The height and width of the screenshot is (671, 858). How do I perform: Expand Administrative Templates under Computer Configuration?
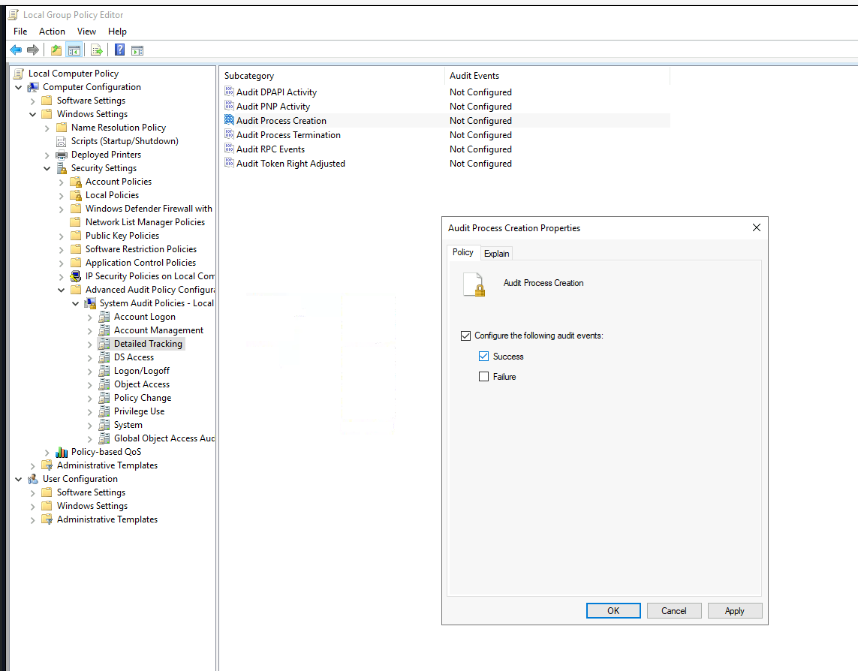[x=33, y=466]
